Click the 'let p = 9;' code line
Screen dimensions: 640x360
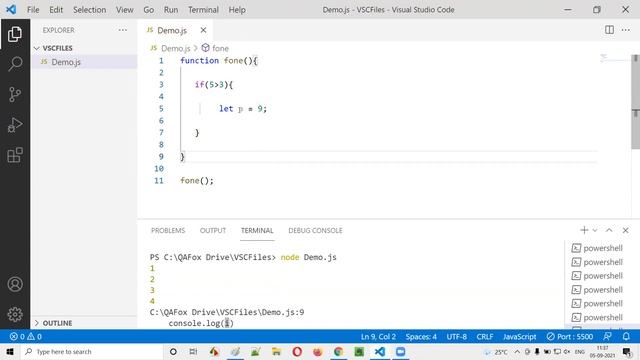click(242, 109)
